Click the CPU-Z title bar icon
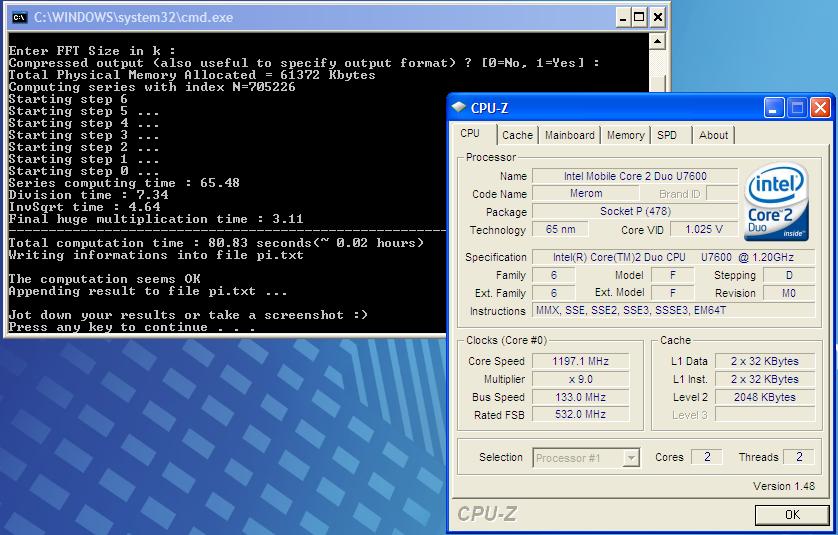838x535 pixels. 459,107
